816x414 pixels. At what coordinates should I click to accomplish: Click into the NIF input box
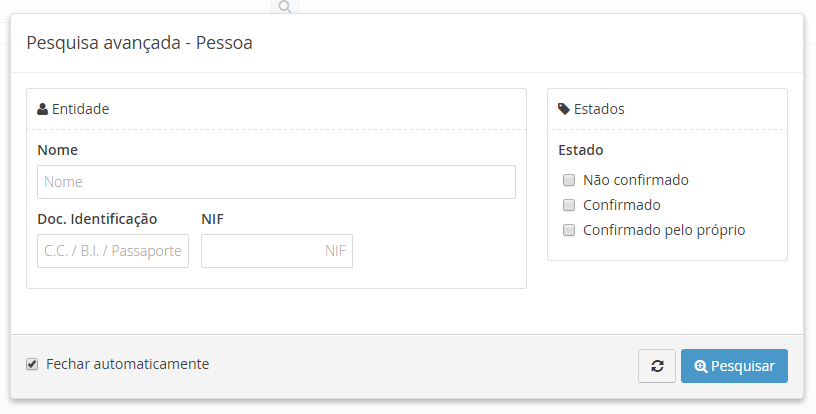pos(277,251)
